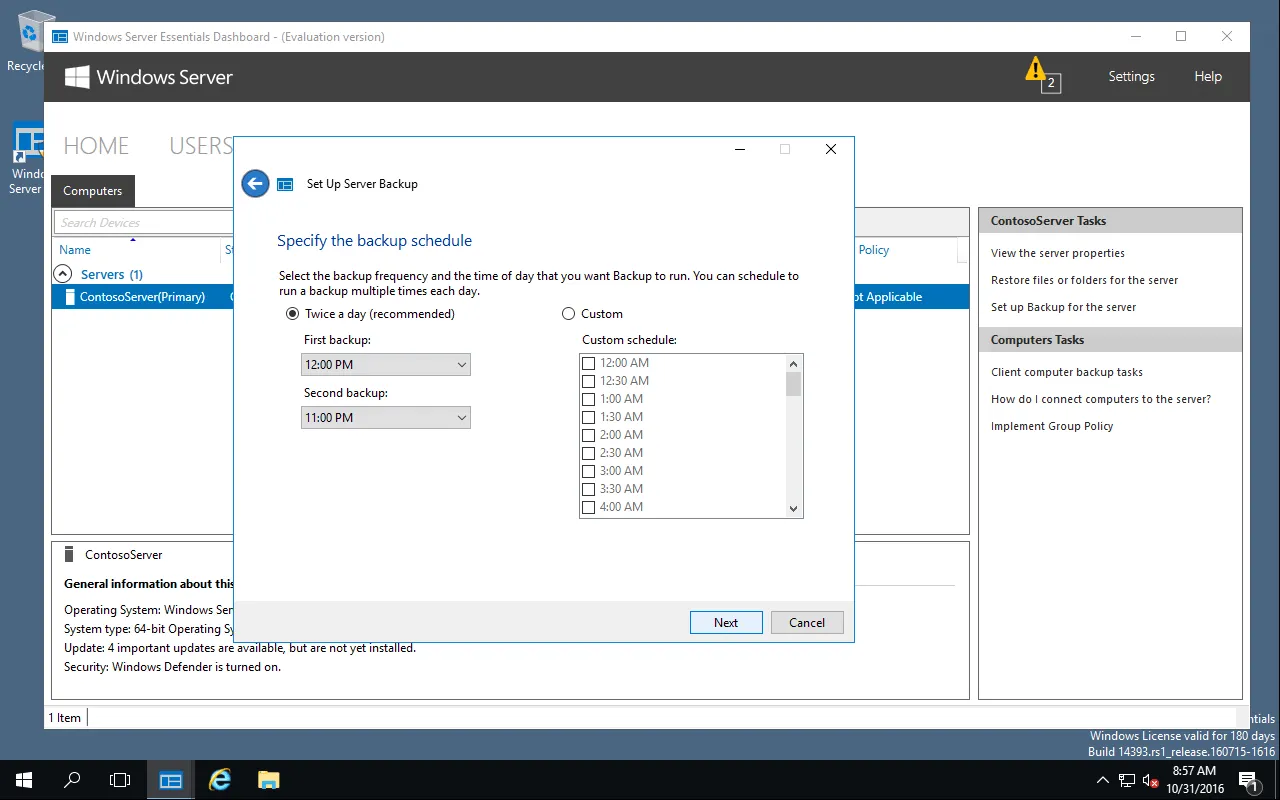
Task: Check the 12:30 AM schedule box
Action: (588, 381)
